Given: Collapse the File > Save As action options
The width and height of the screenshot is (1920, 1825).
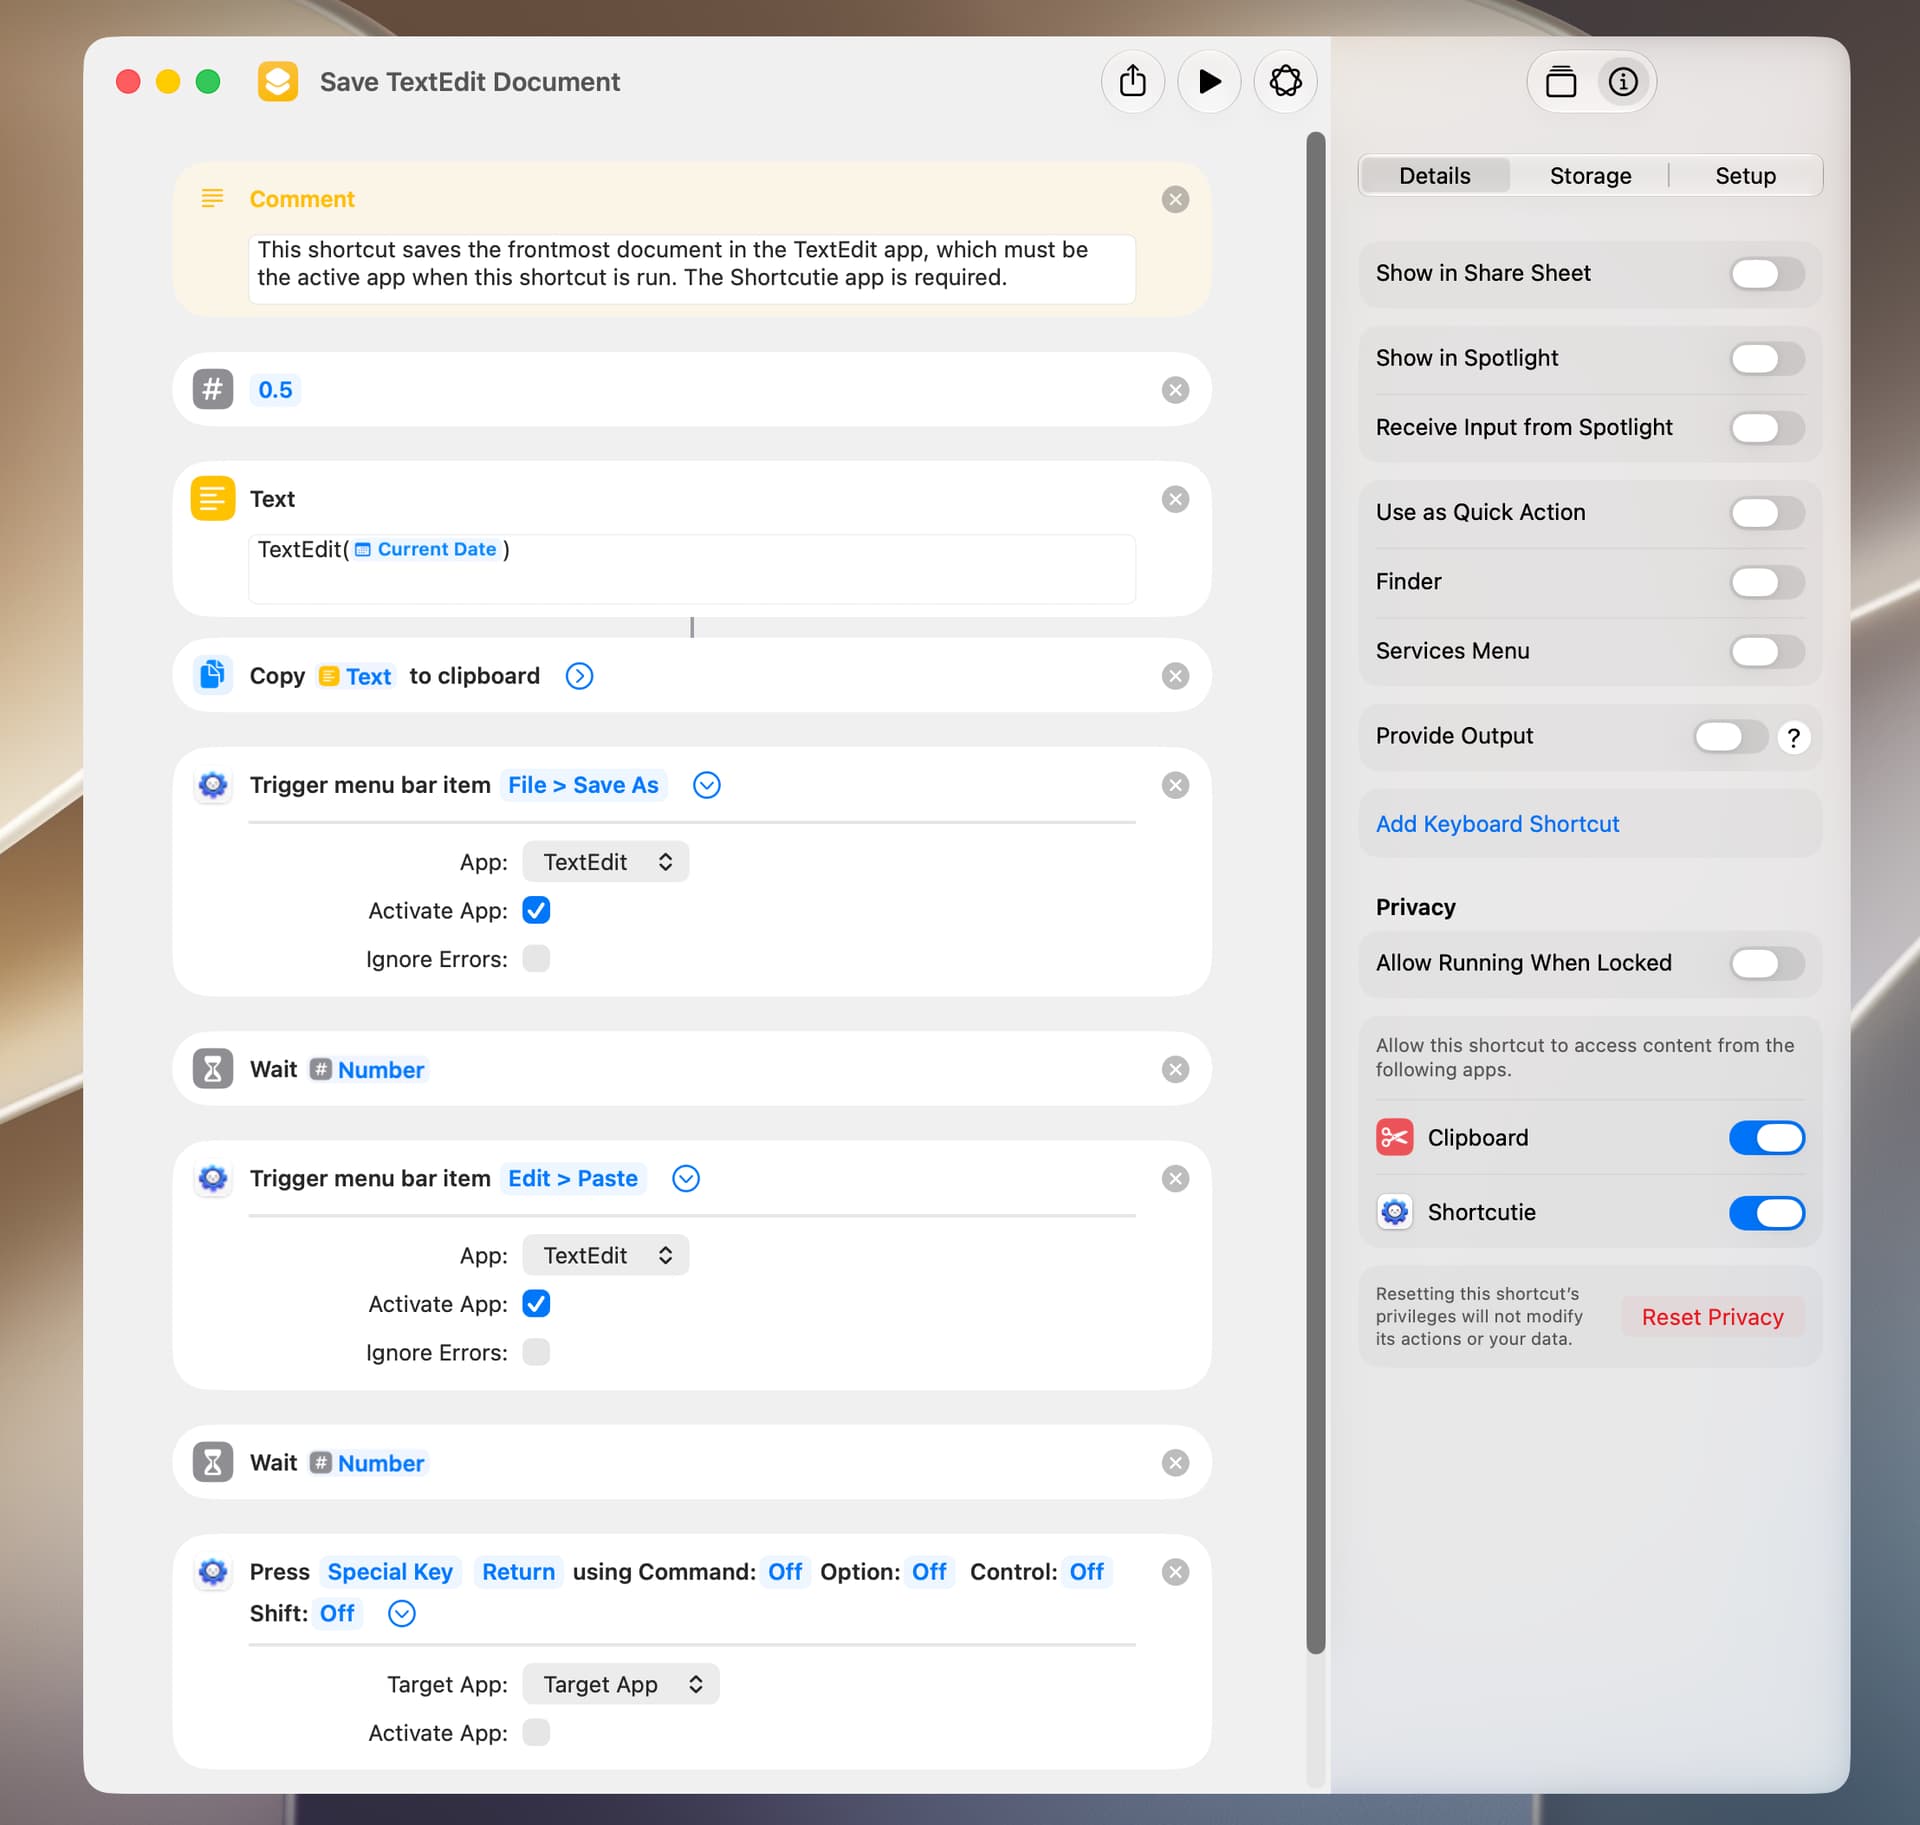Looking at the screenshot, I should [707, 785].
